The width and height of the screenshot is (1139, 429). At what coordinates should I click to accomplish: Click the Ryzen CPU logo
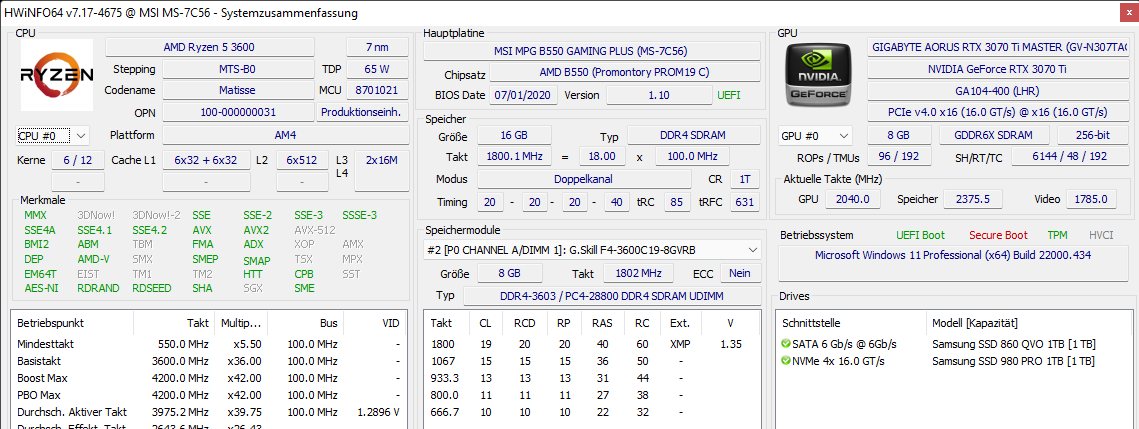[56, 75]
